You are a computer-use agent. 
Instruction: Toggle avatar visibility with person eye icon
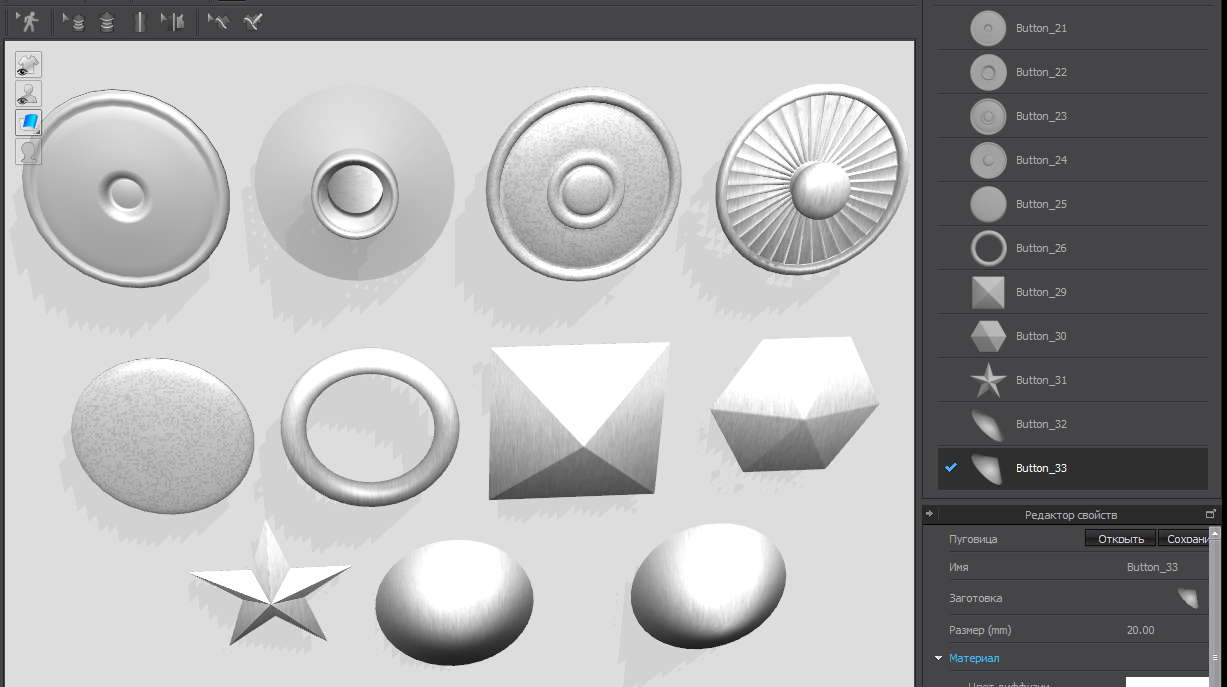[28, 94]
